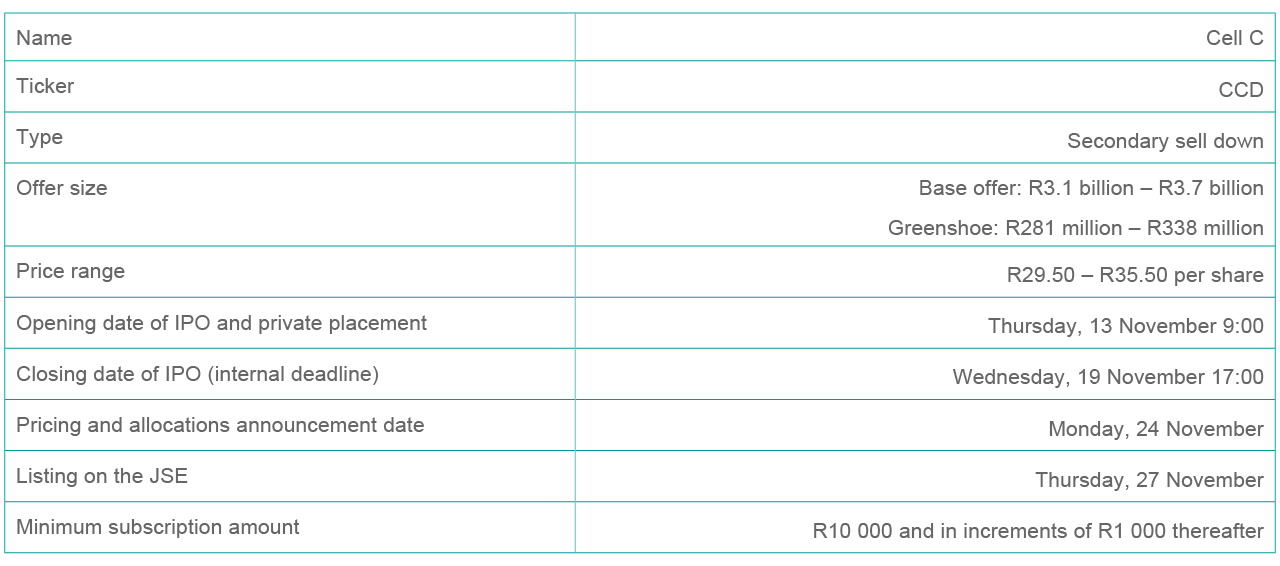The height and width of the screenshot is (566, 1280).
Task: Select the "Wednesday, 19 November 17:00" value
Action: pyautogui.click(x=1108, y=377)
